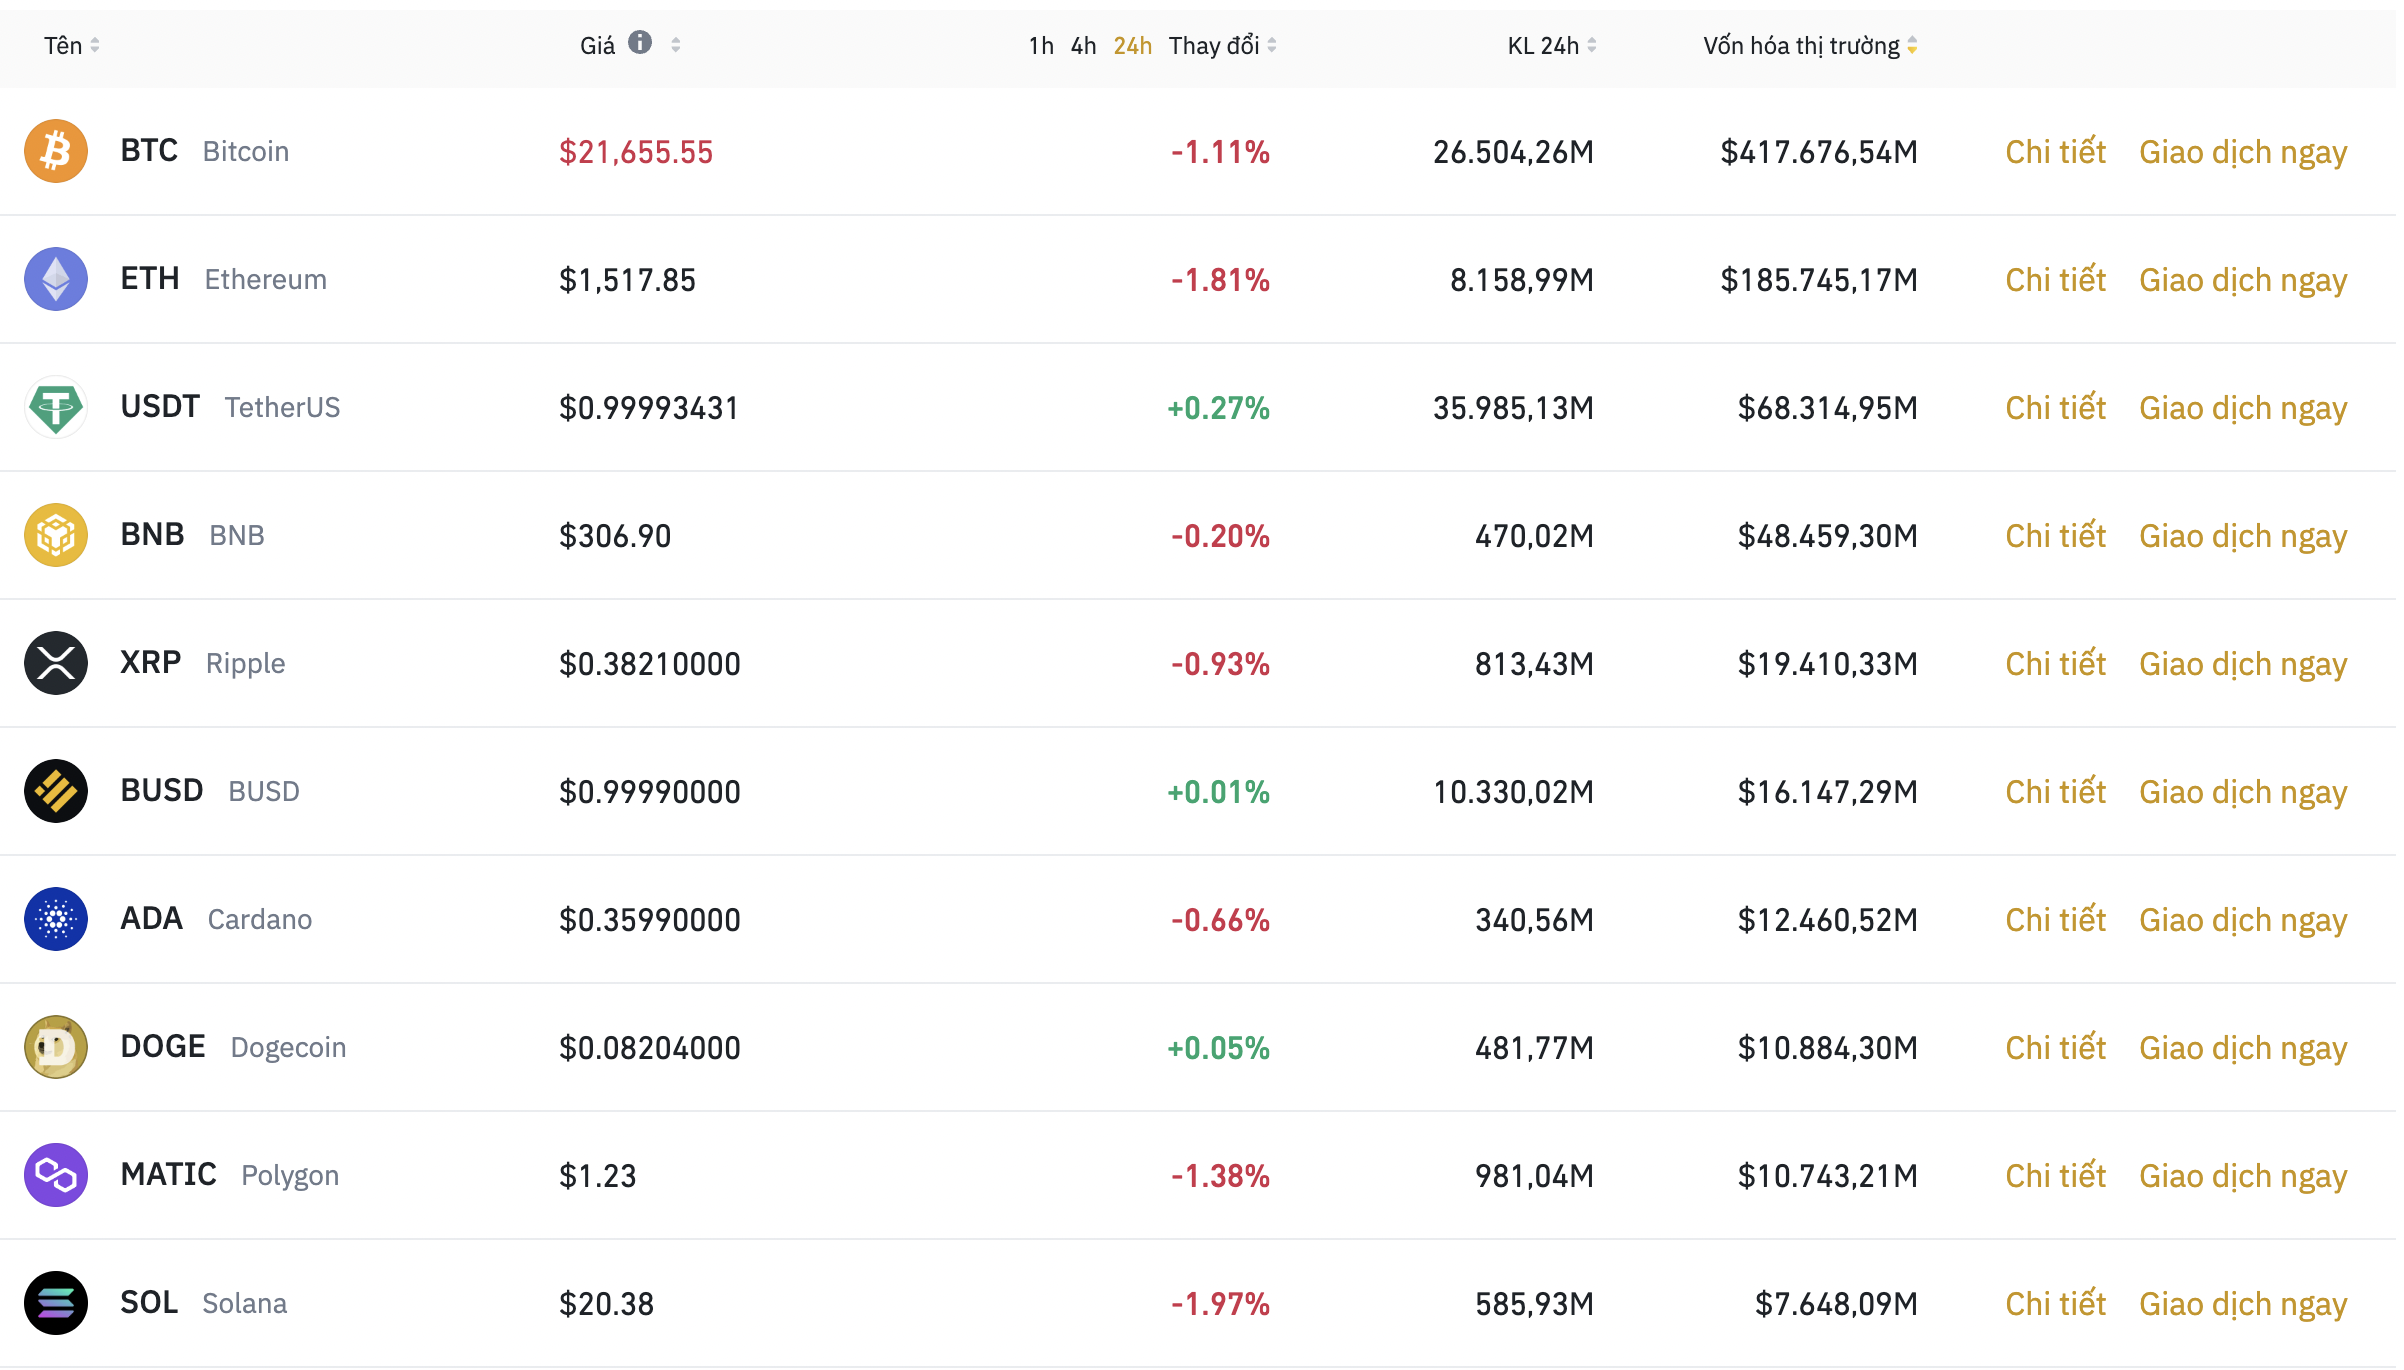Viewport: 2404px width, 1370px height.
Task: Click the Ethereum name text
Action: click(266, 280)
